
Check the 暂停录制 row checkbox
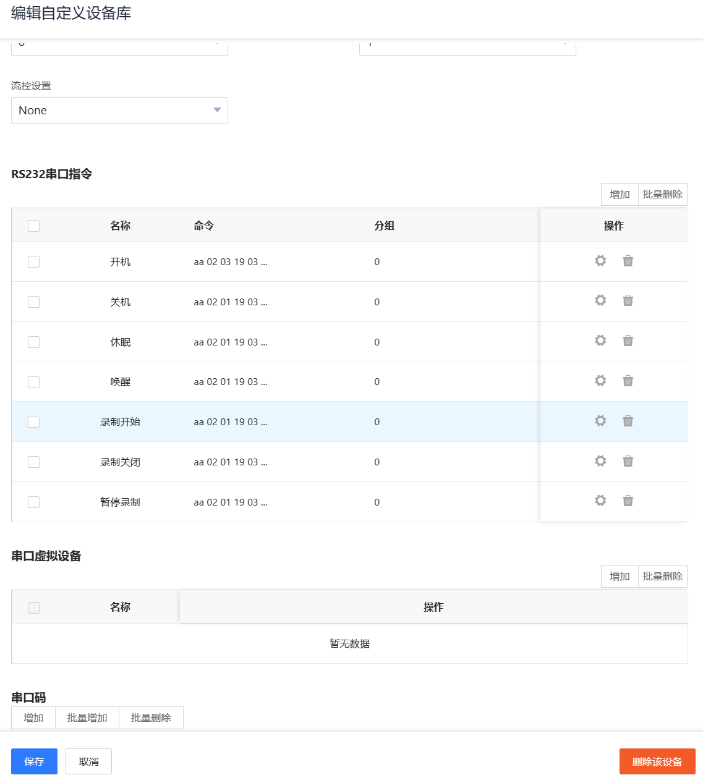click(x=34, y=502)
